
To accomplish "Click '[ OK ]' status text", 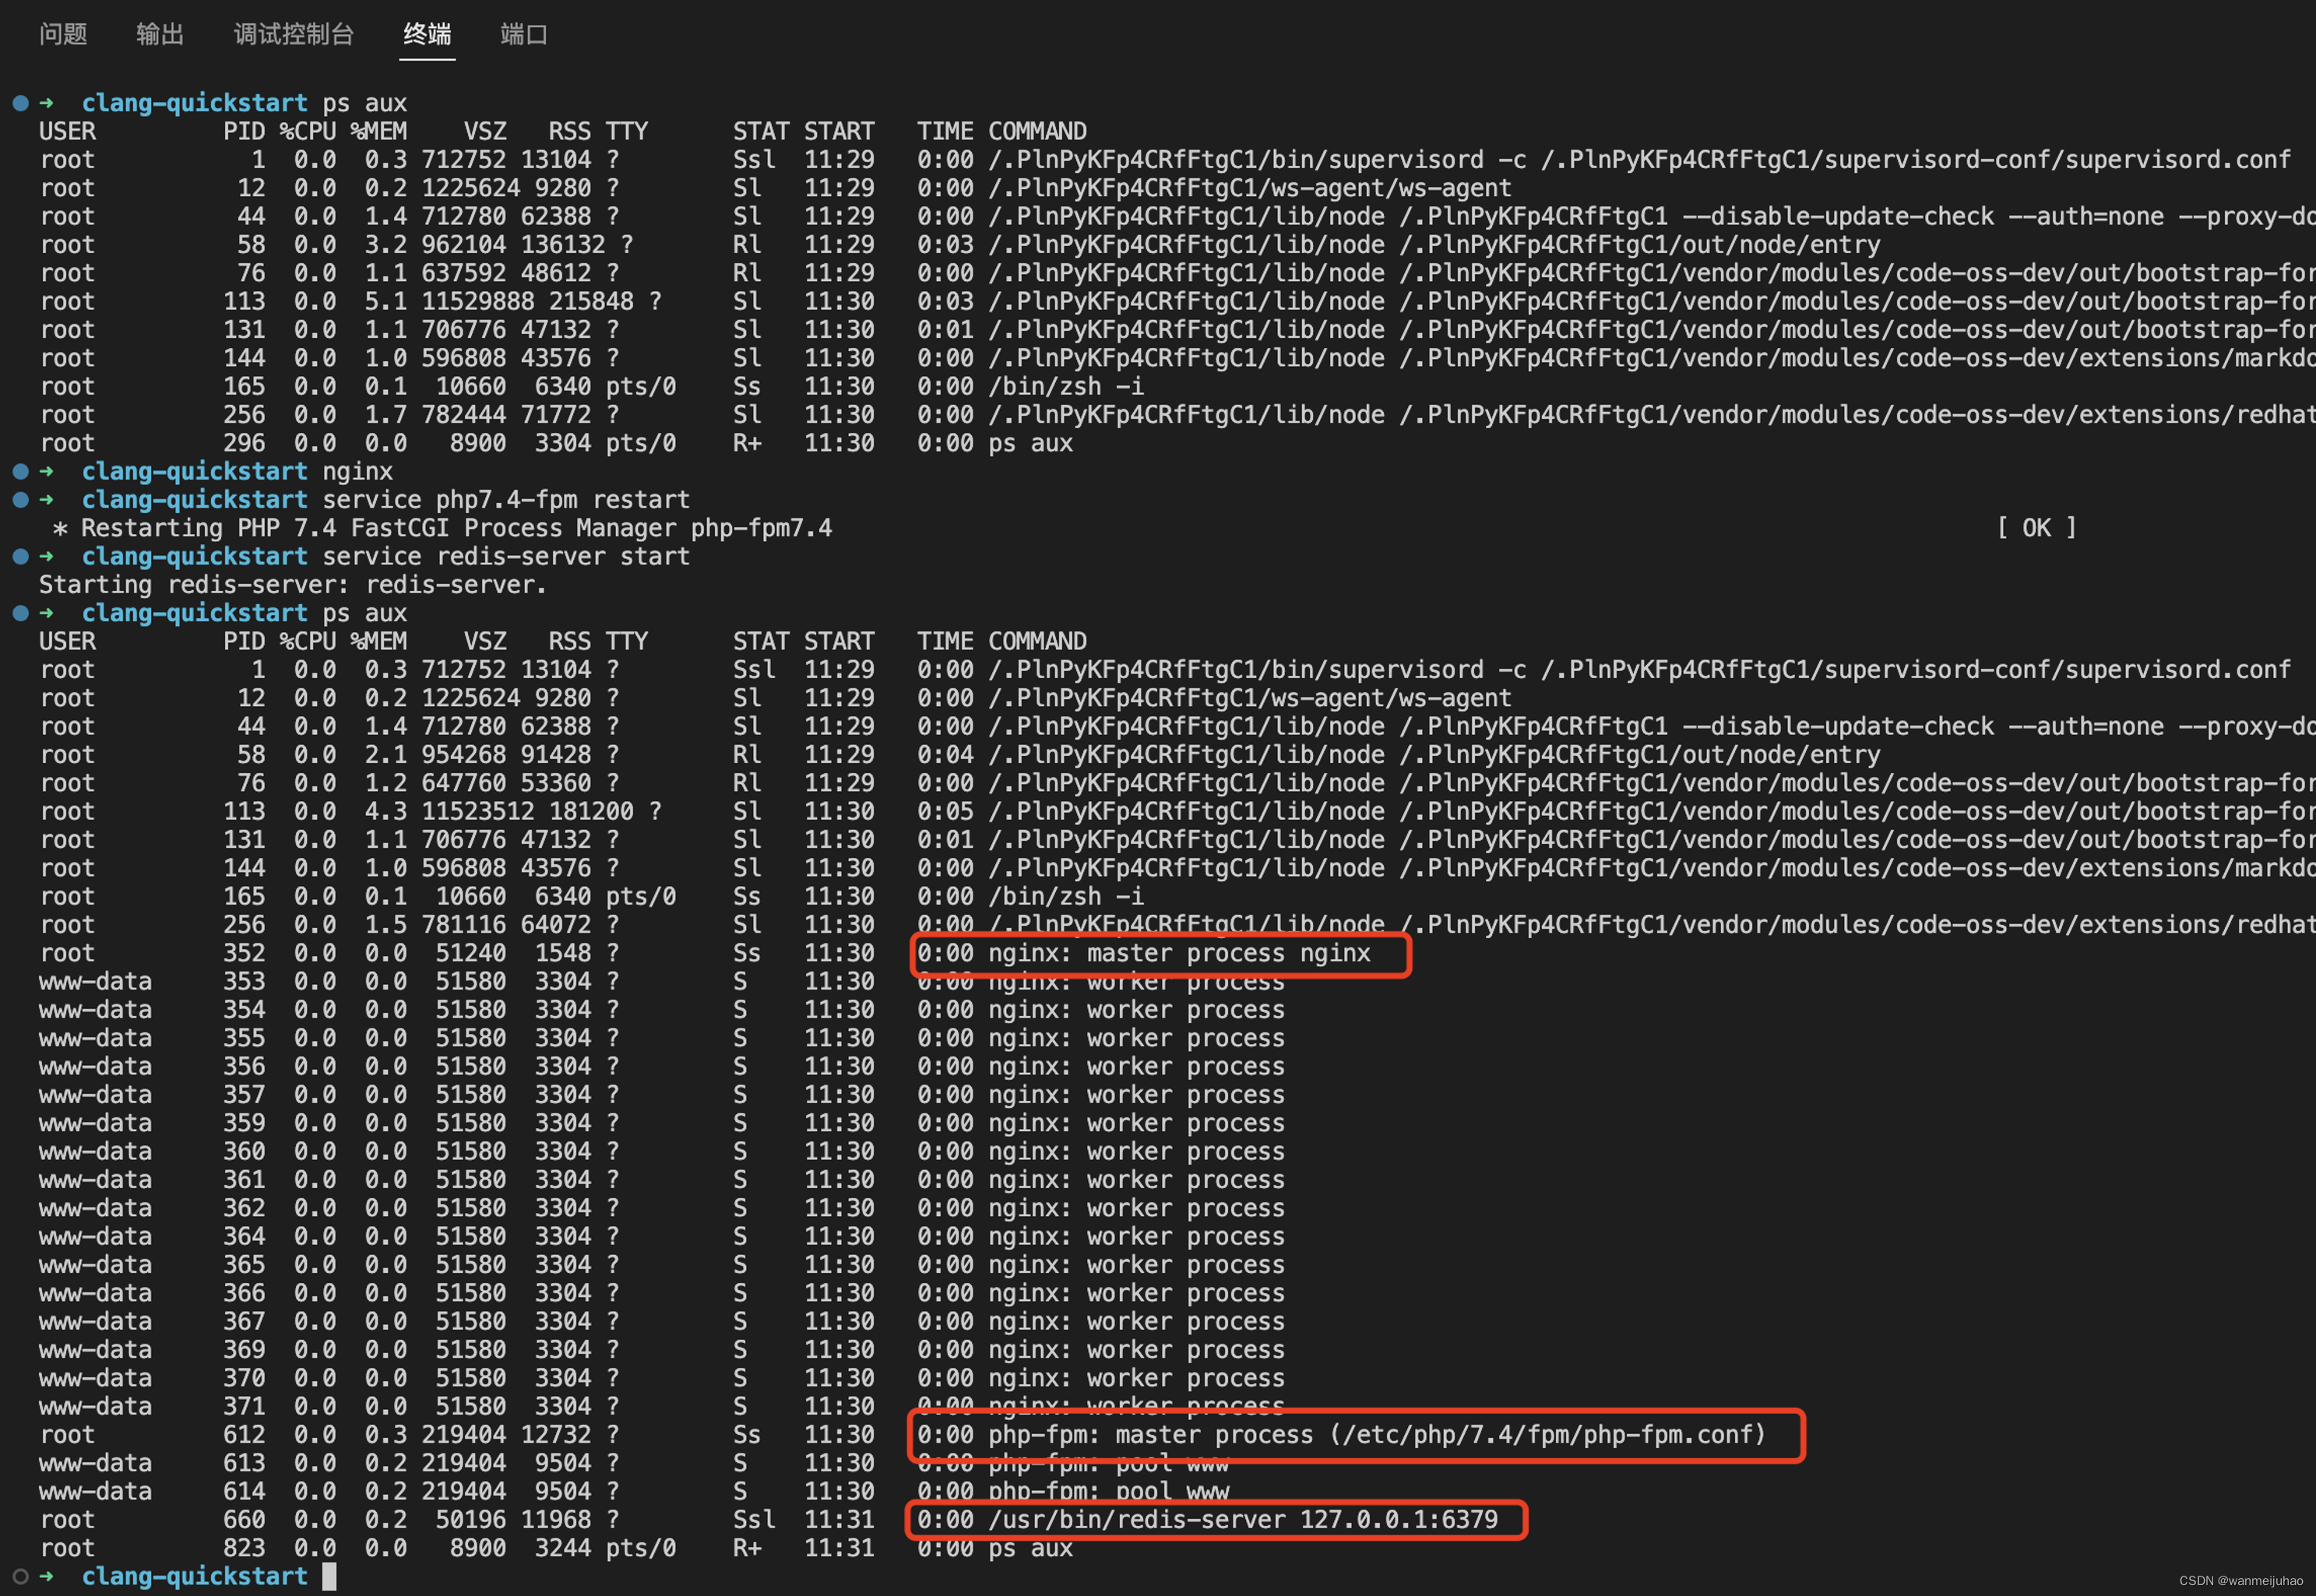I will (x=2036, y=528).
